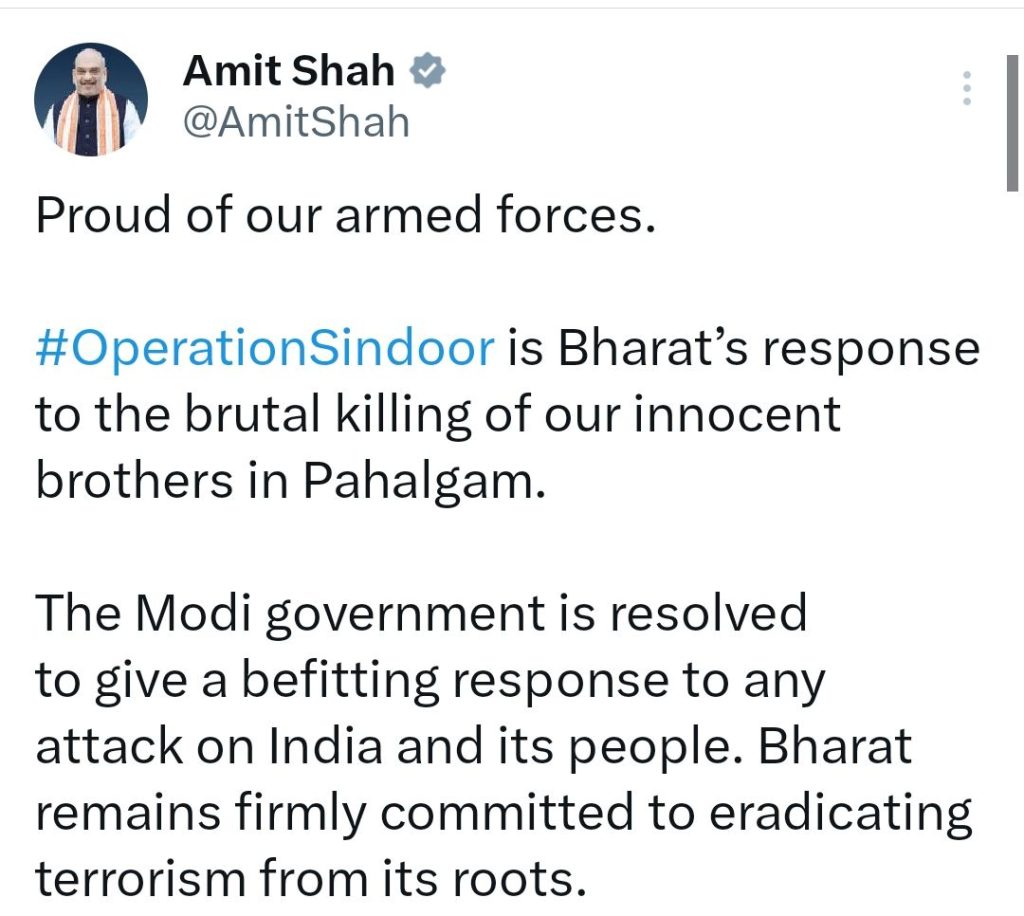This screenshot has width=1024, height=916.
Task: Click the line "to give a befitting response"
Action: pyautogui.click(x=431, y=681)
